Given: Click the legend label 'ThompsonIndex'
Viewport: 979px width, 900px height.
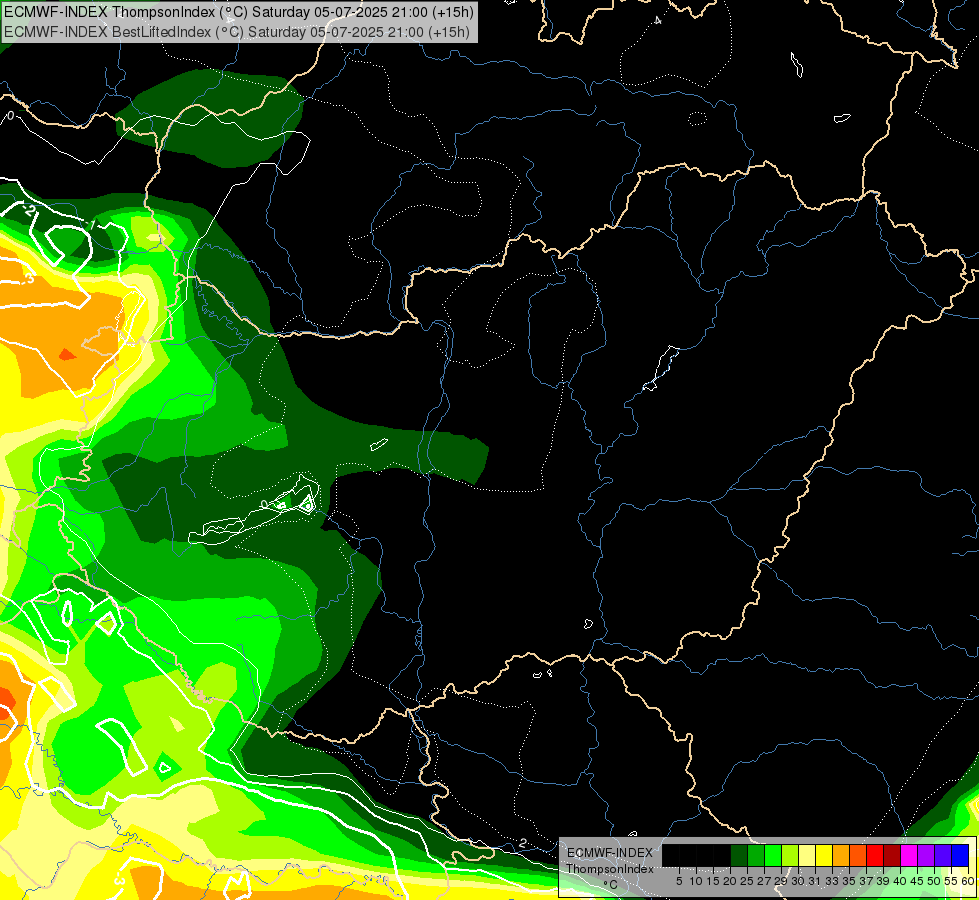Looking at the screenshot, I should (609, 869).
